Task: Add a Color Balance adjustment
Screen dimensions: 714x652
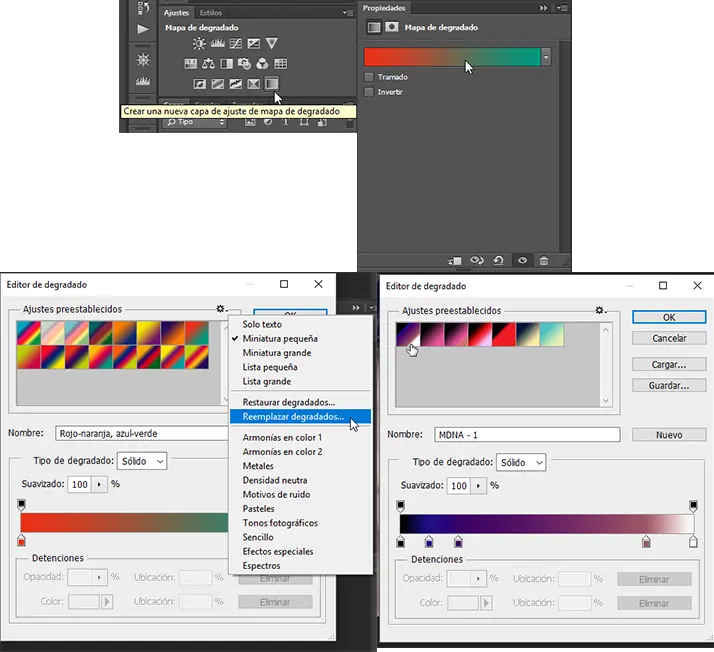Action: point(209,64)
